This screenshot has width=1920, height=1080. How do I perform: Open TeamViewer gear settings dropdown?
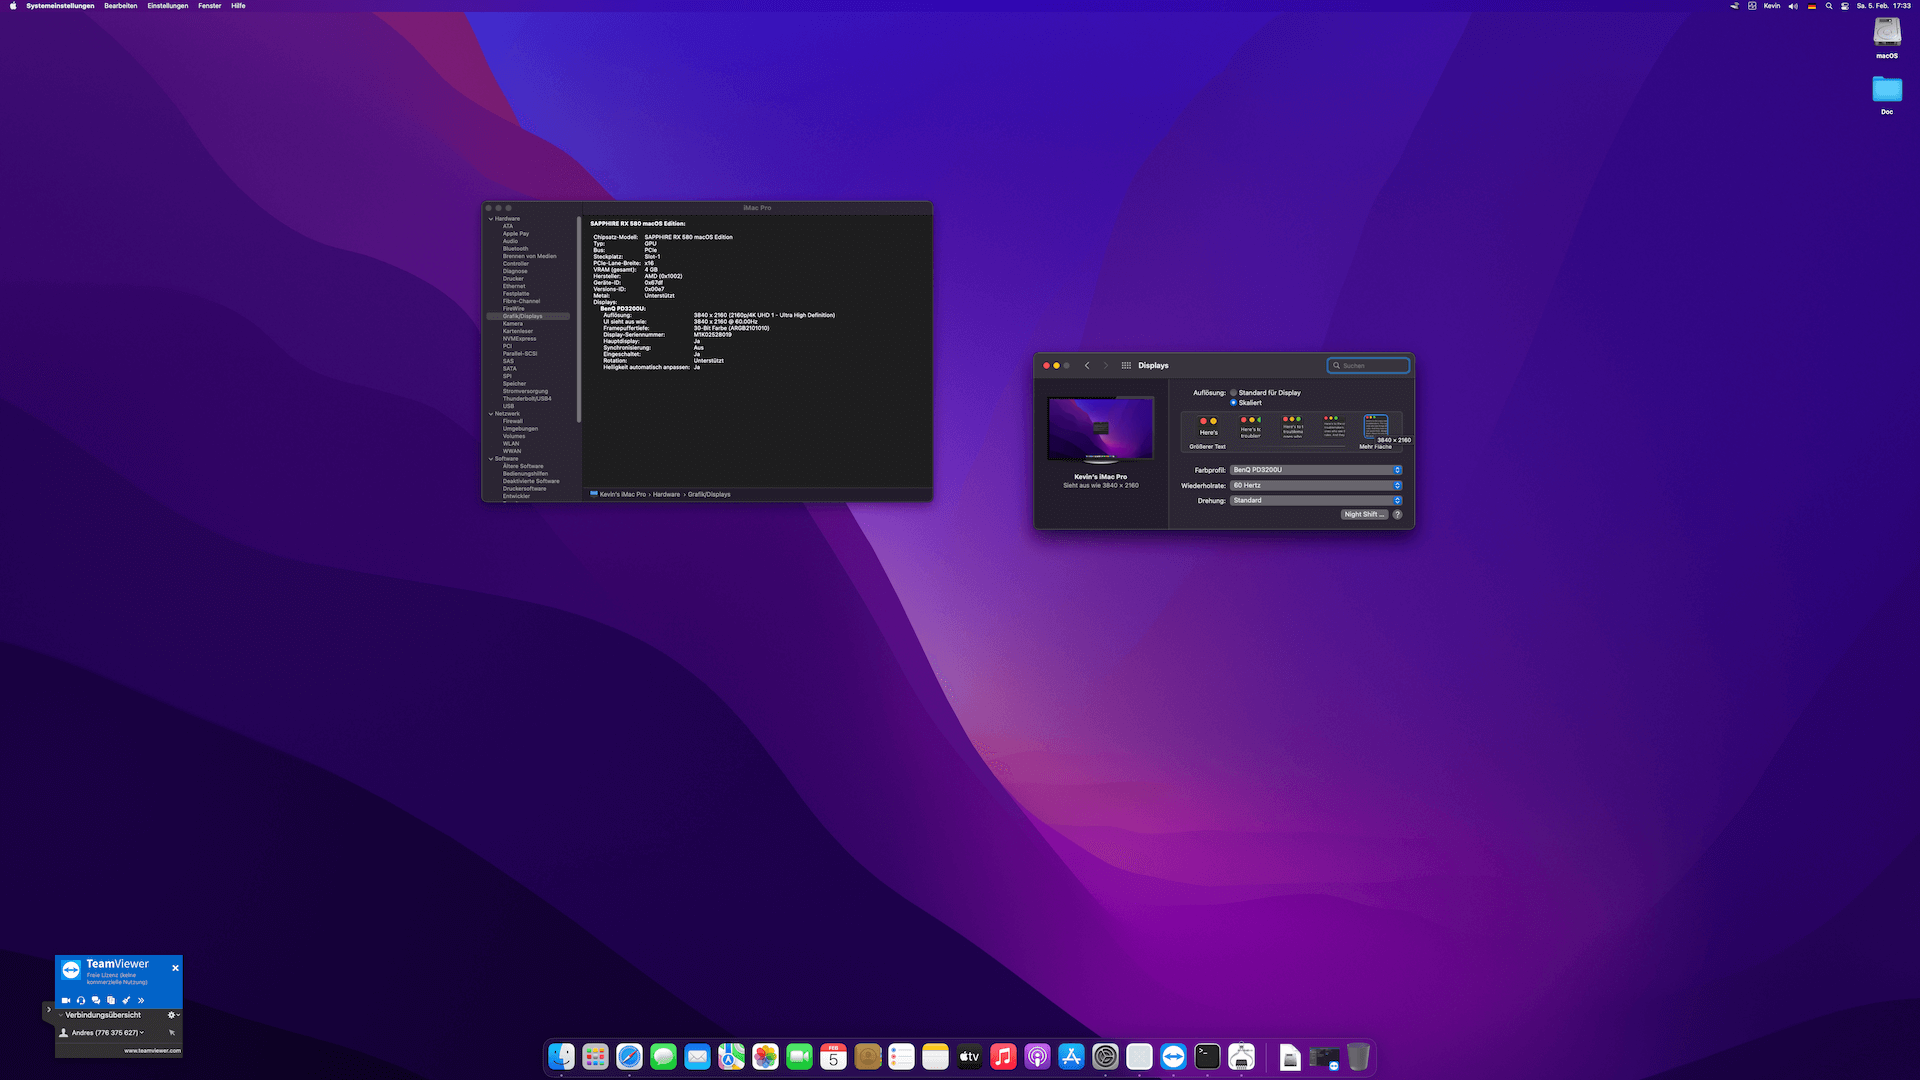click(x=174, y=1015)
